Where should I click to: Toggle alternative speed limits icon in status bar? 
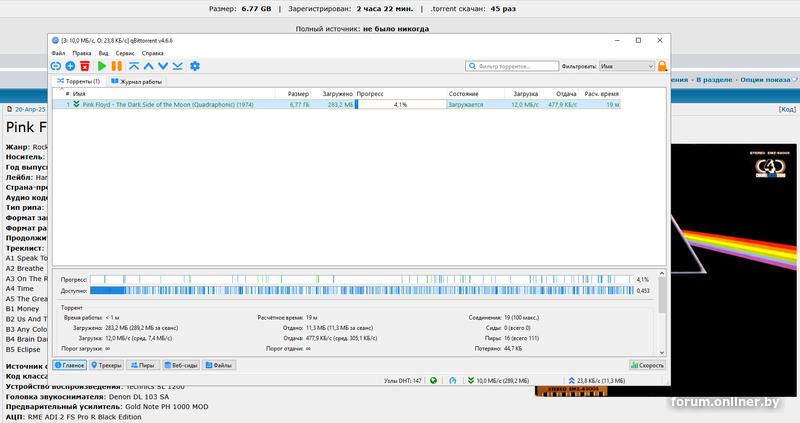pos(453,380)
